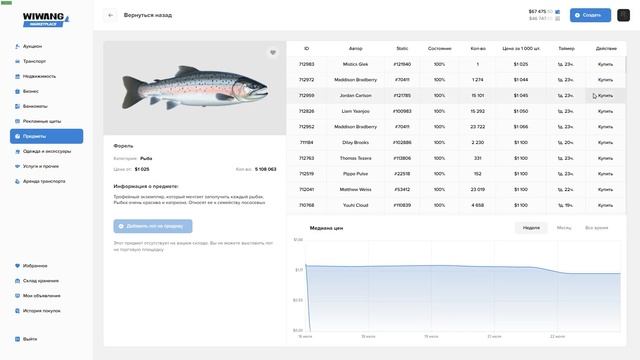This screenshot has height=360, width=640.
Task: Click the Кол-во column header
Action: (x=478, y=48)
